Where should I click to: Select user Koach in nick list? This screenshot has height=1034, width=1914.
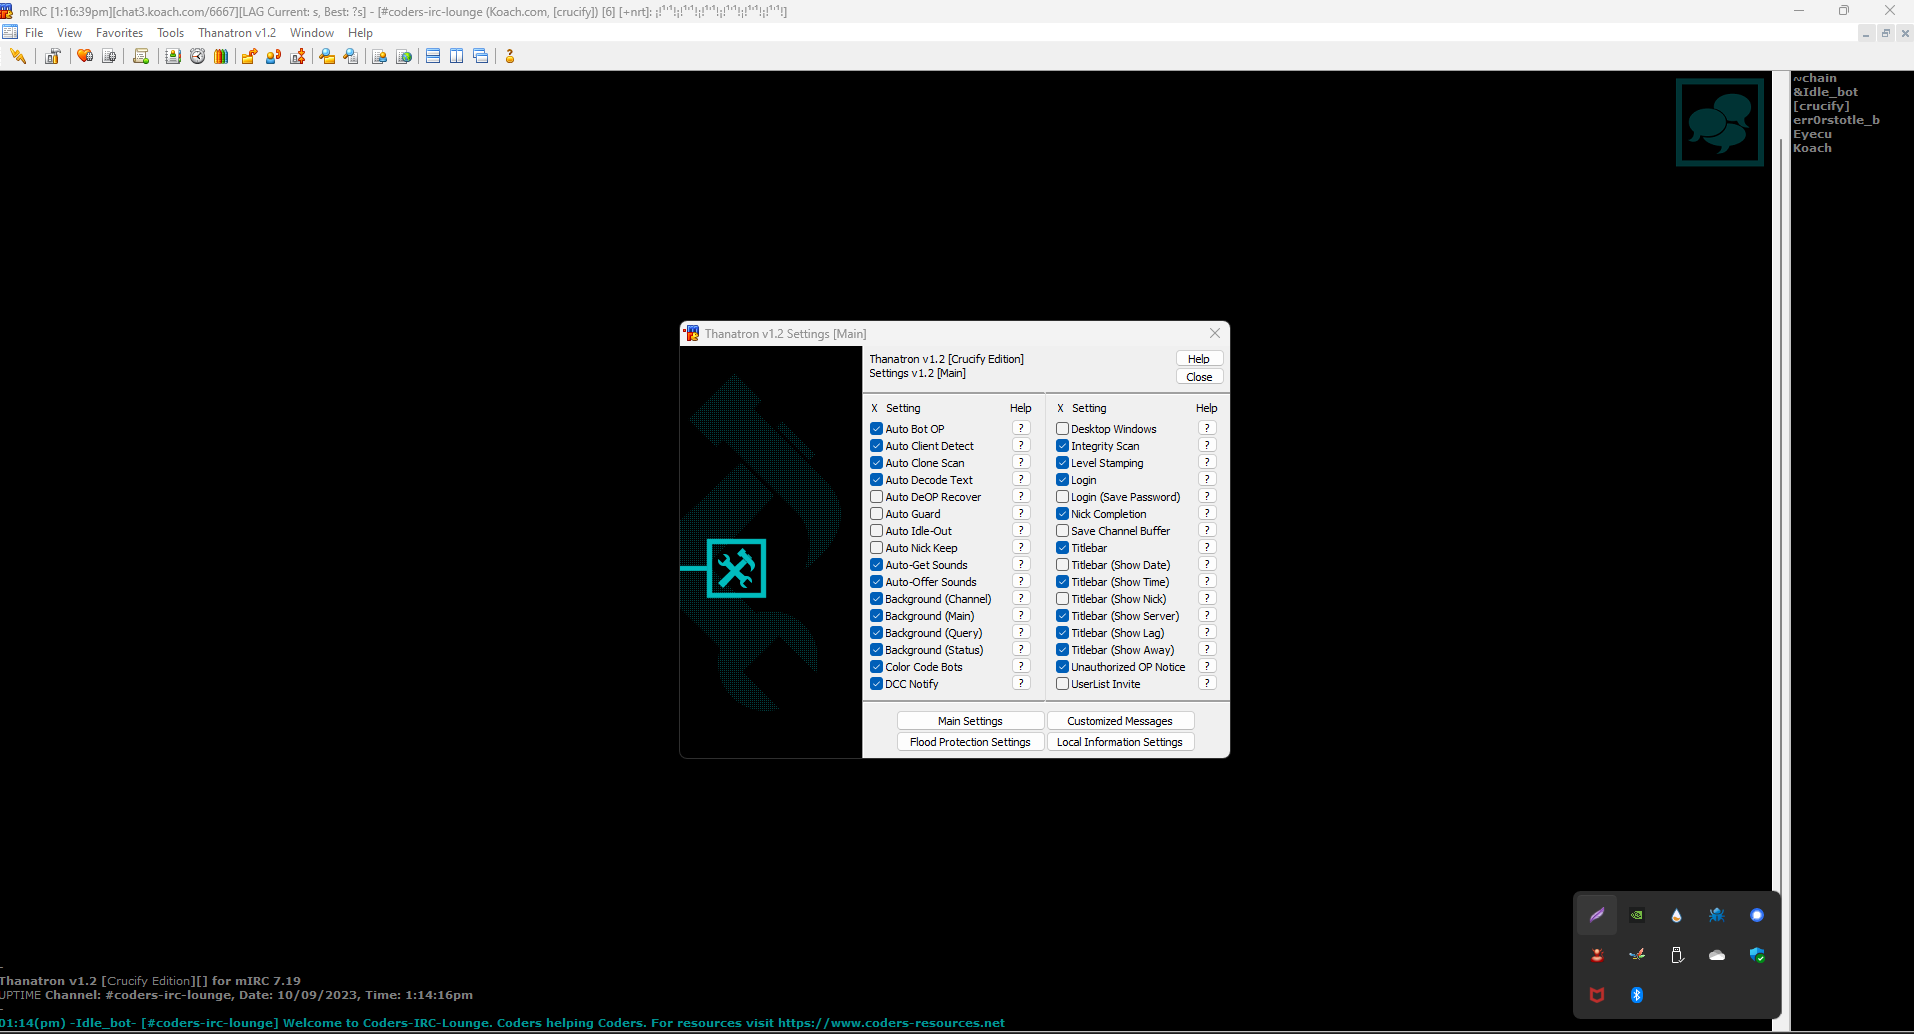1812,148
